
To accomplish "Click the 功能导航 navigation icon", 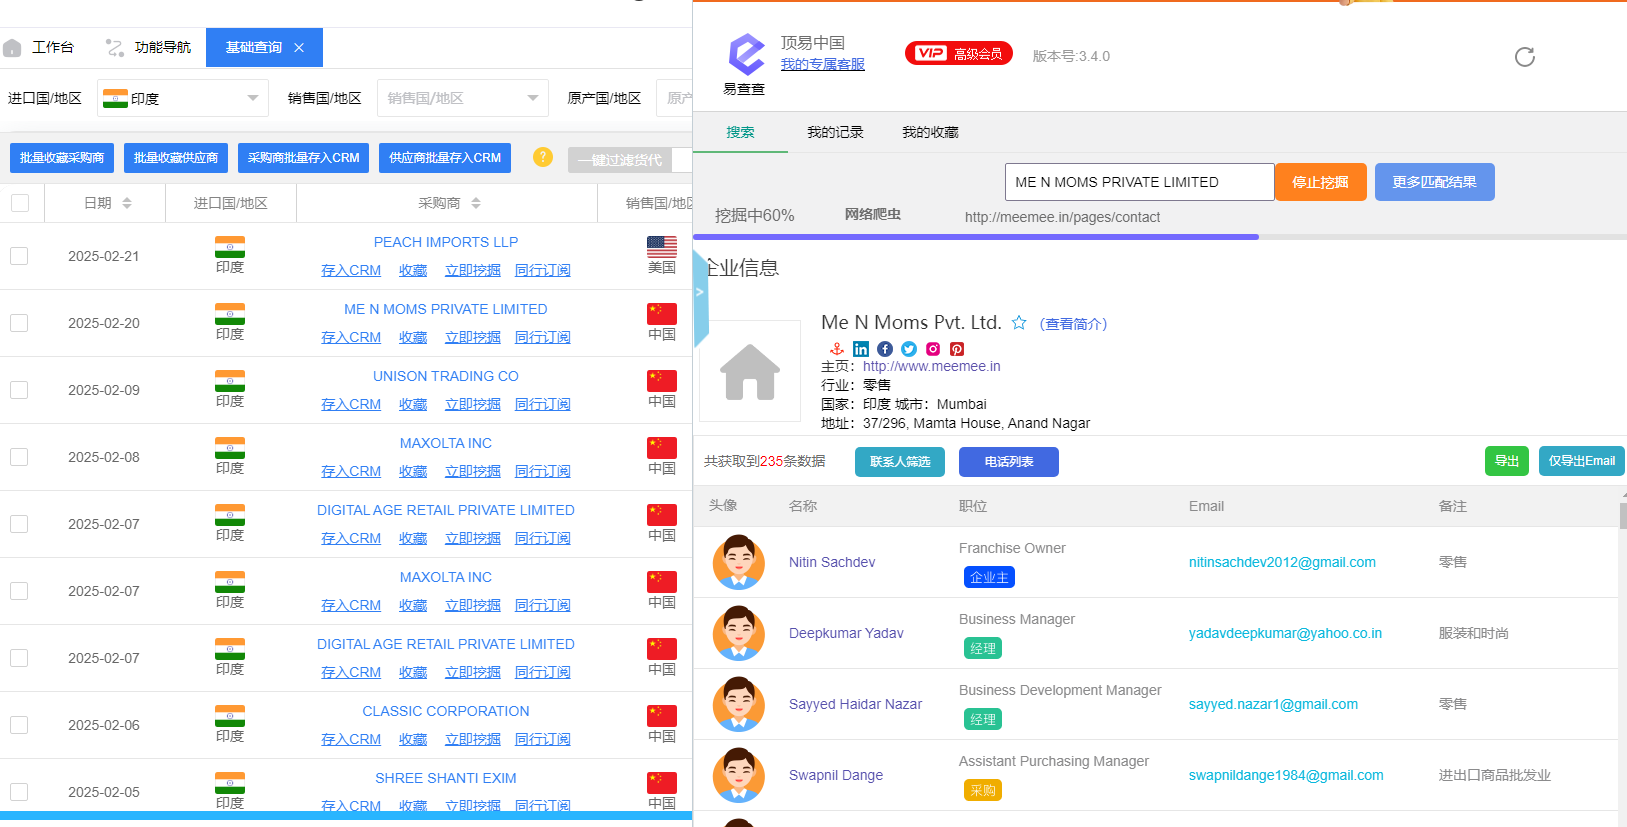I will point(115,48).
